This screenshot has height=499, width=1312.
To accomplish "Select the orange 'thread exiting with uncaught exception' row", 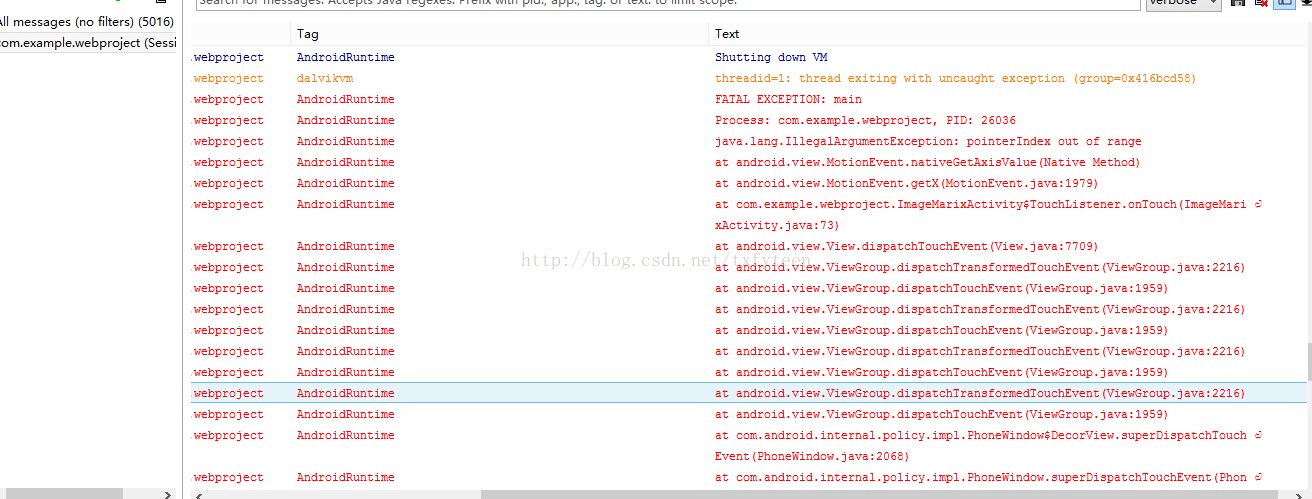I will point(749,78).
